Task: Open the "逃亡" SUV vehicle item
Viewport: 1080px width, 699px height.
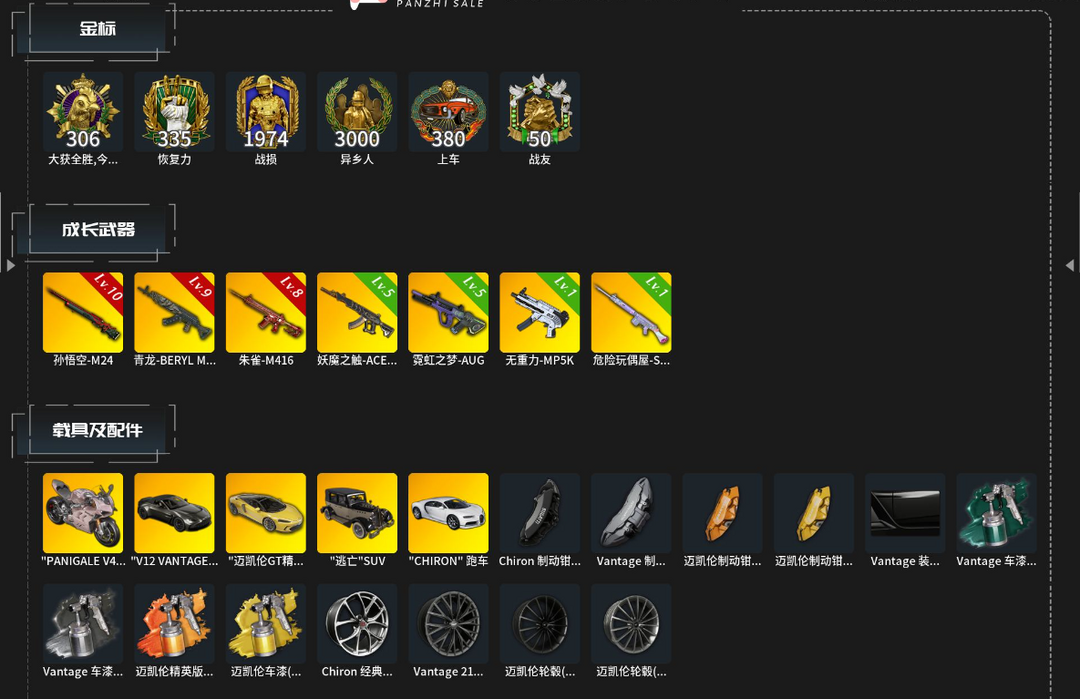Action: 357,513
